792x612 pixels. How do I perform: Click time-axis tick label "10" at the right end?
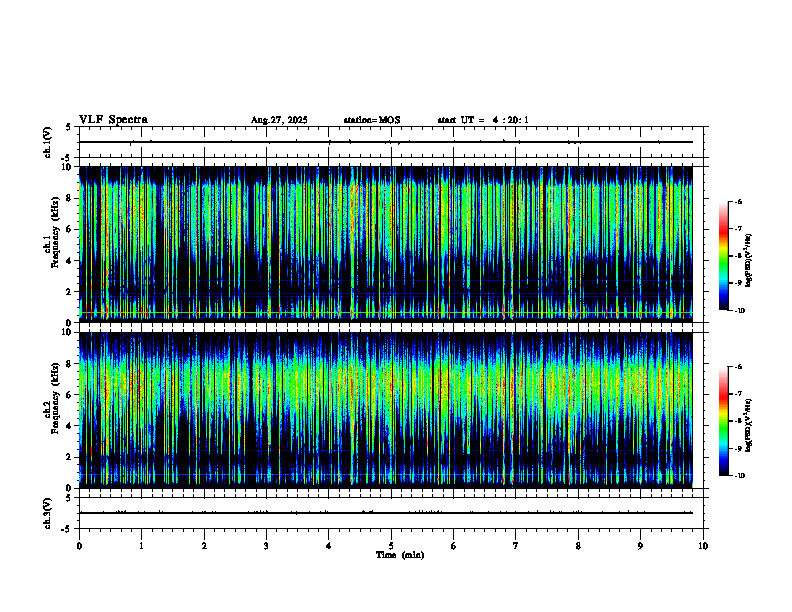tap(703, 546)
